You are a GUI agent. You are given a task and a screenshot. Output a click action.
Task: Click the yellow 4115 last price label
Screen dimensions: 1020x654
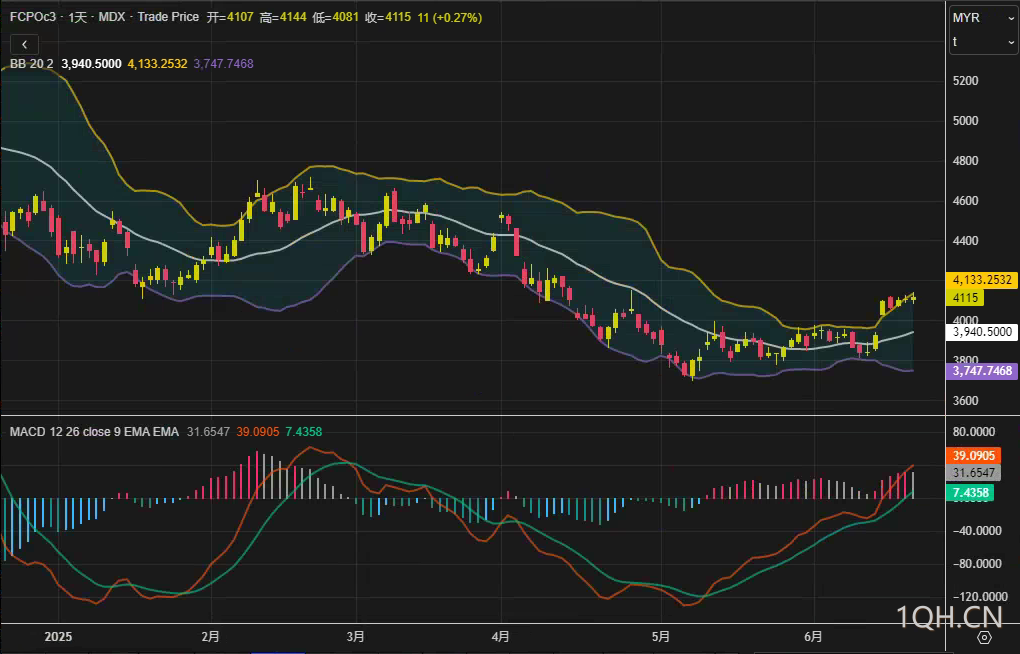pyautogui.click(x=966, y=298)
